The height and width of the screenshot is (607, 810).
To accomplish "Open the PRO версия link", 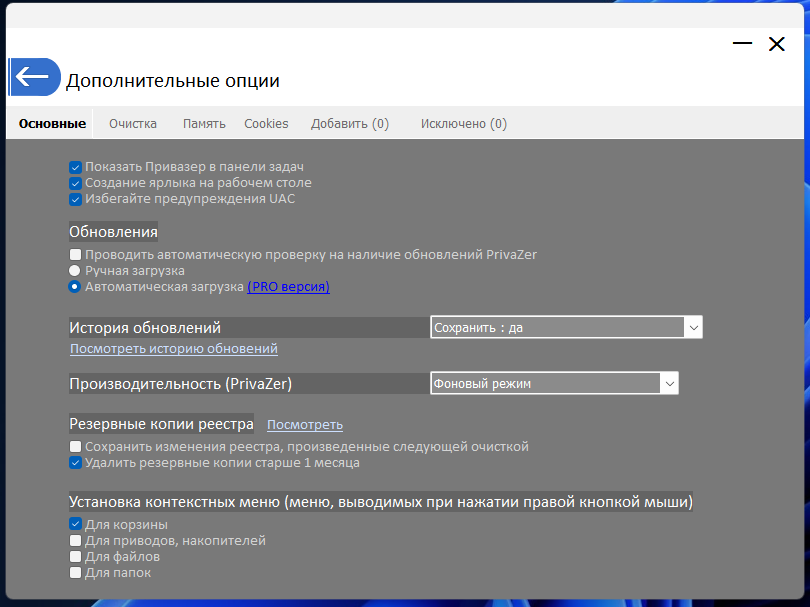I will tap(288, 287).
